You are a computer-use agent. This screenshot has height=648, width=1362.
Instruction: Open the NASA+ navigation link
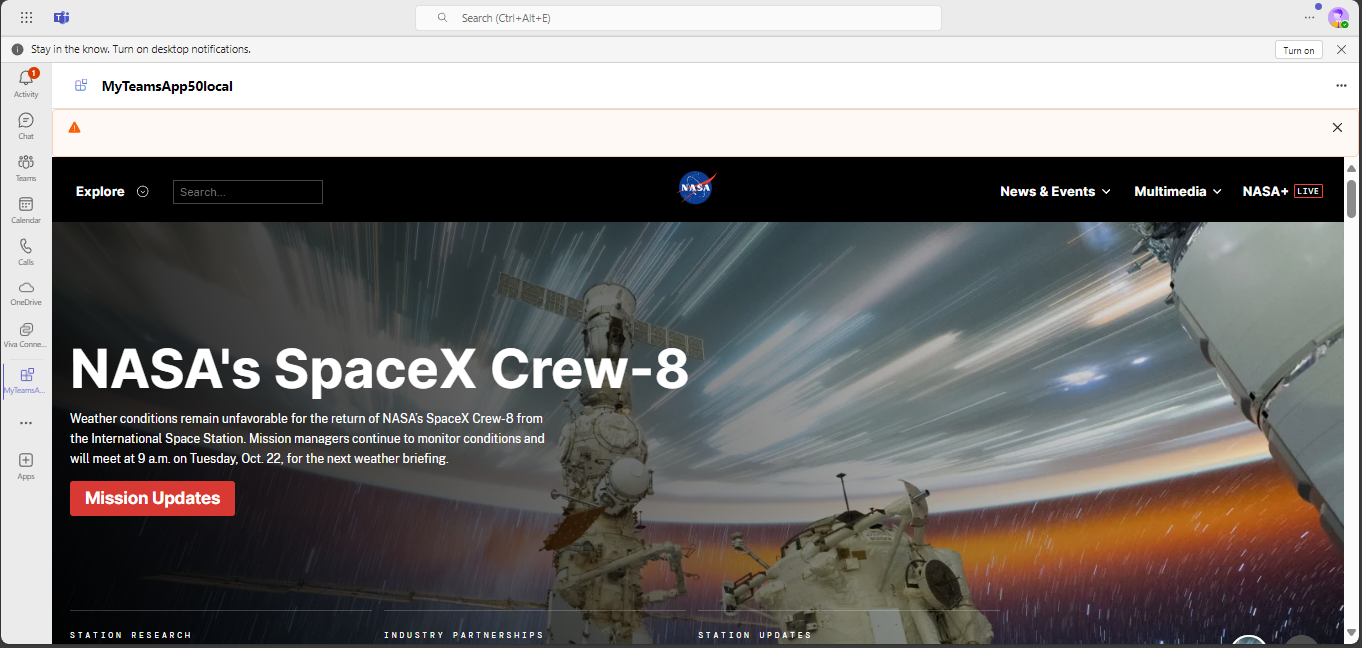tap(1265, 191)
